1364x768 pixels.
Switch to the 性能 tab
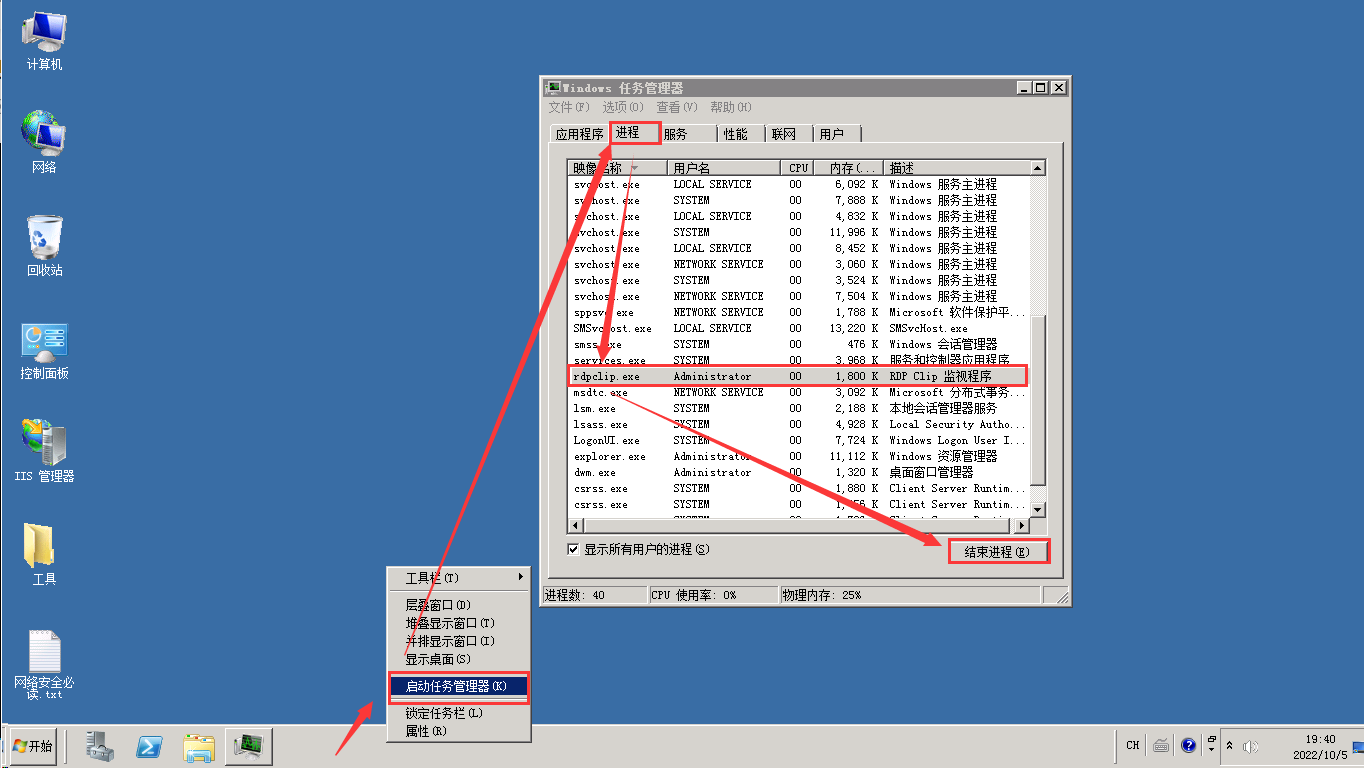point(735,134)
